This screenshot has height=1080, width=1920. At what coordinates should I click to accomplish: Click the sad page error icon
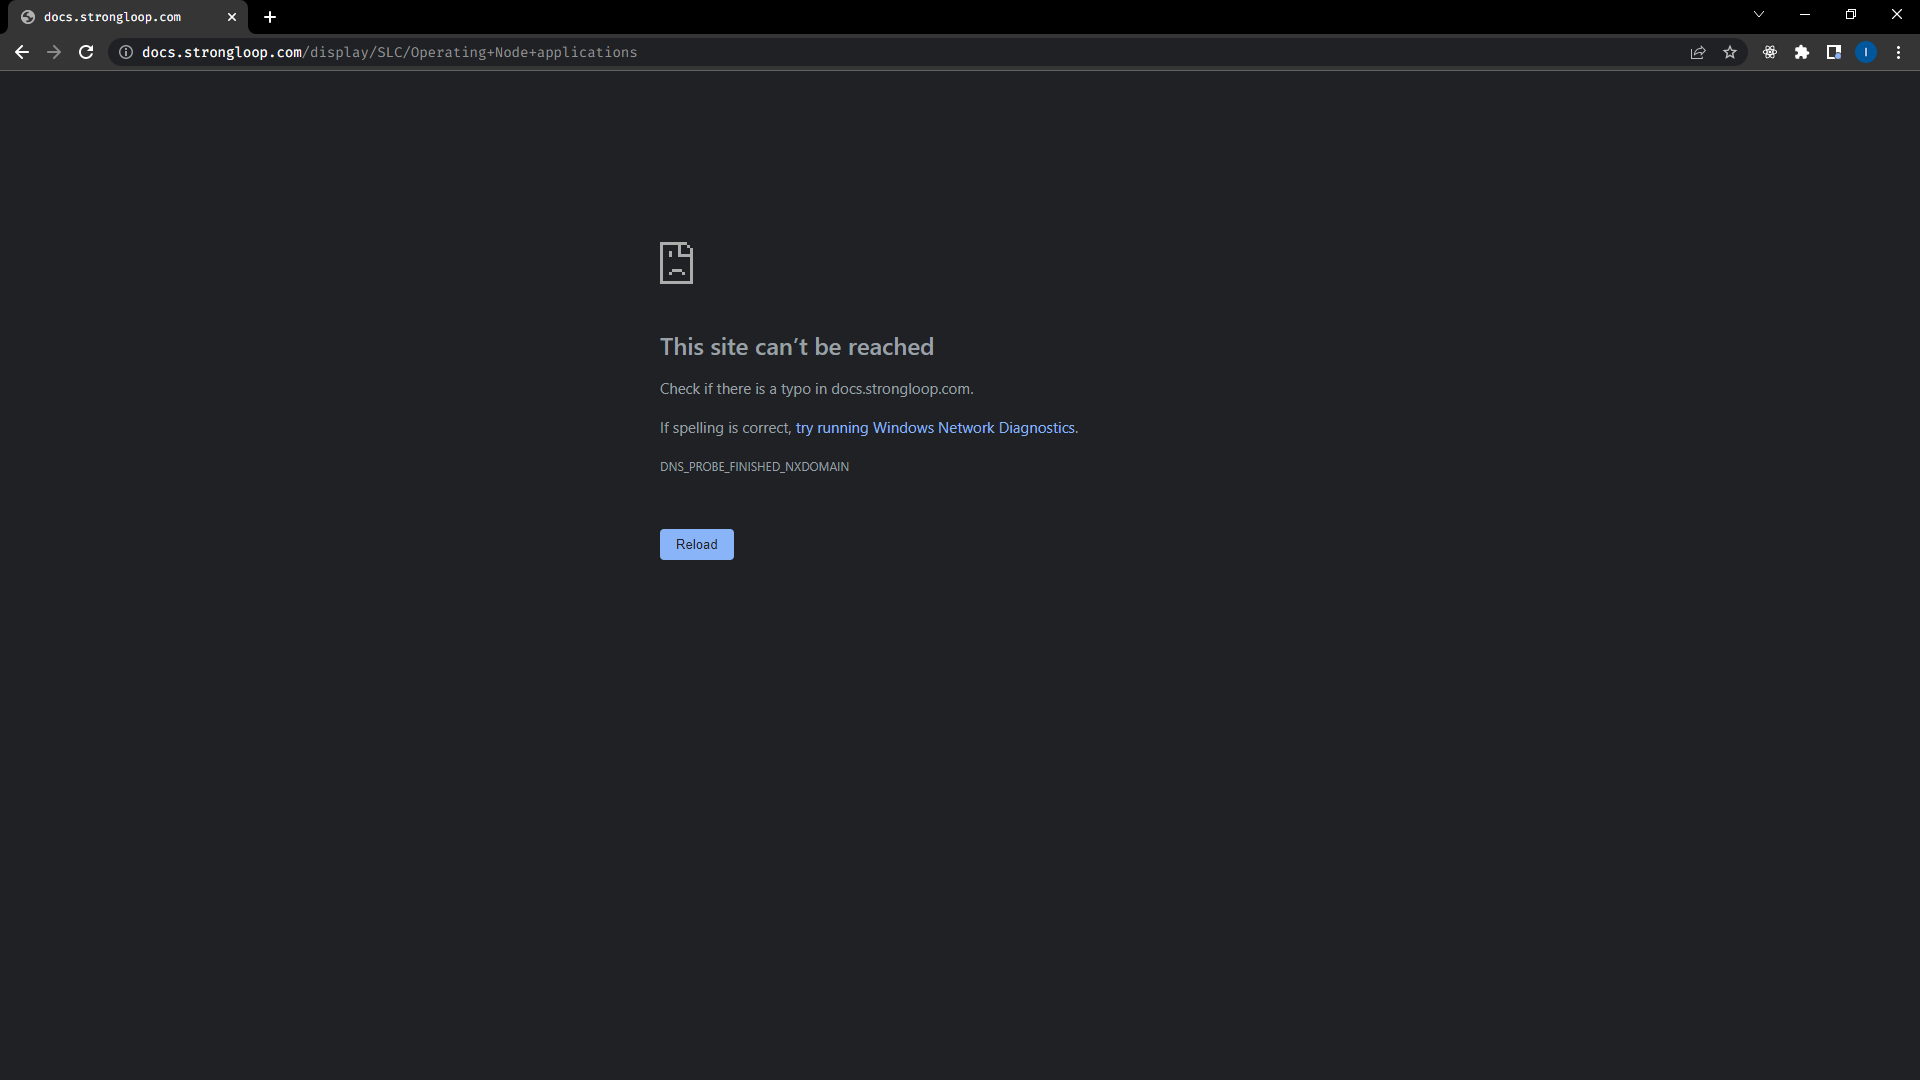tap(676, 263)
